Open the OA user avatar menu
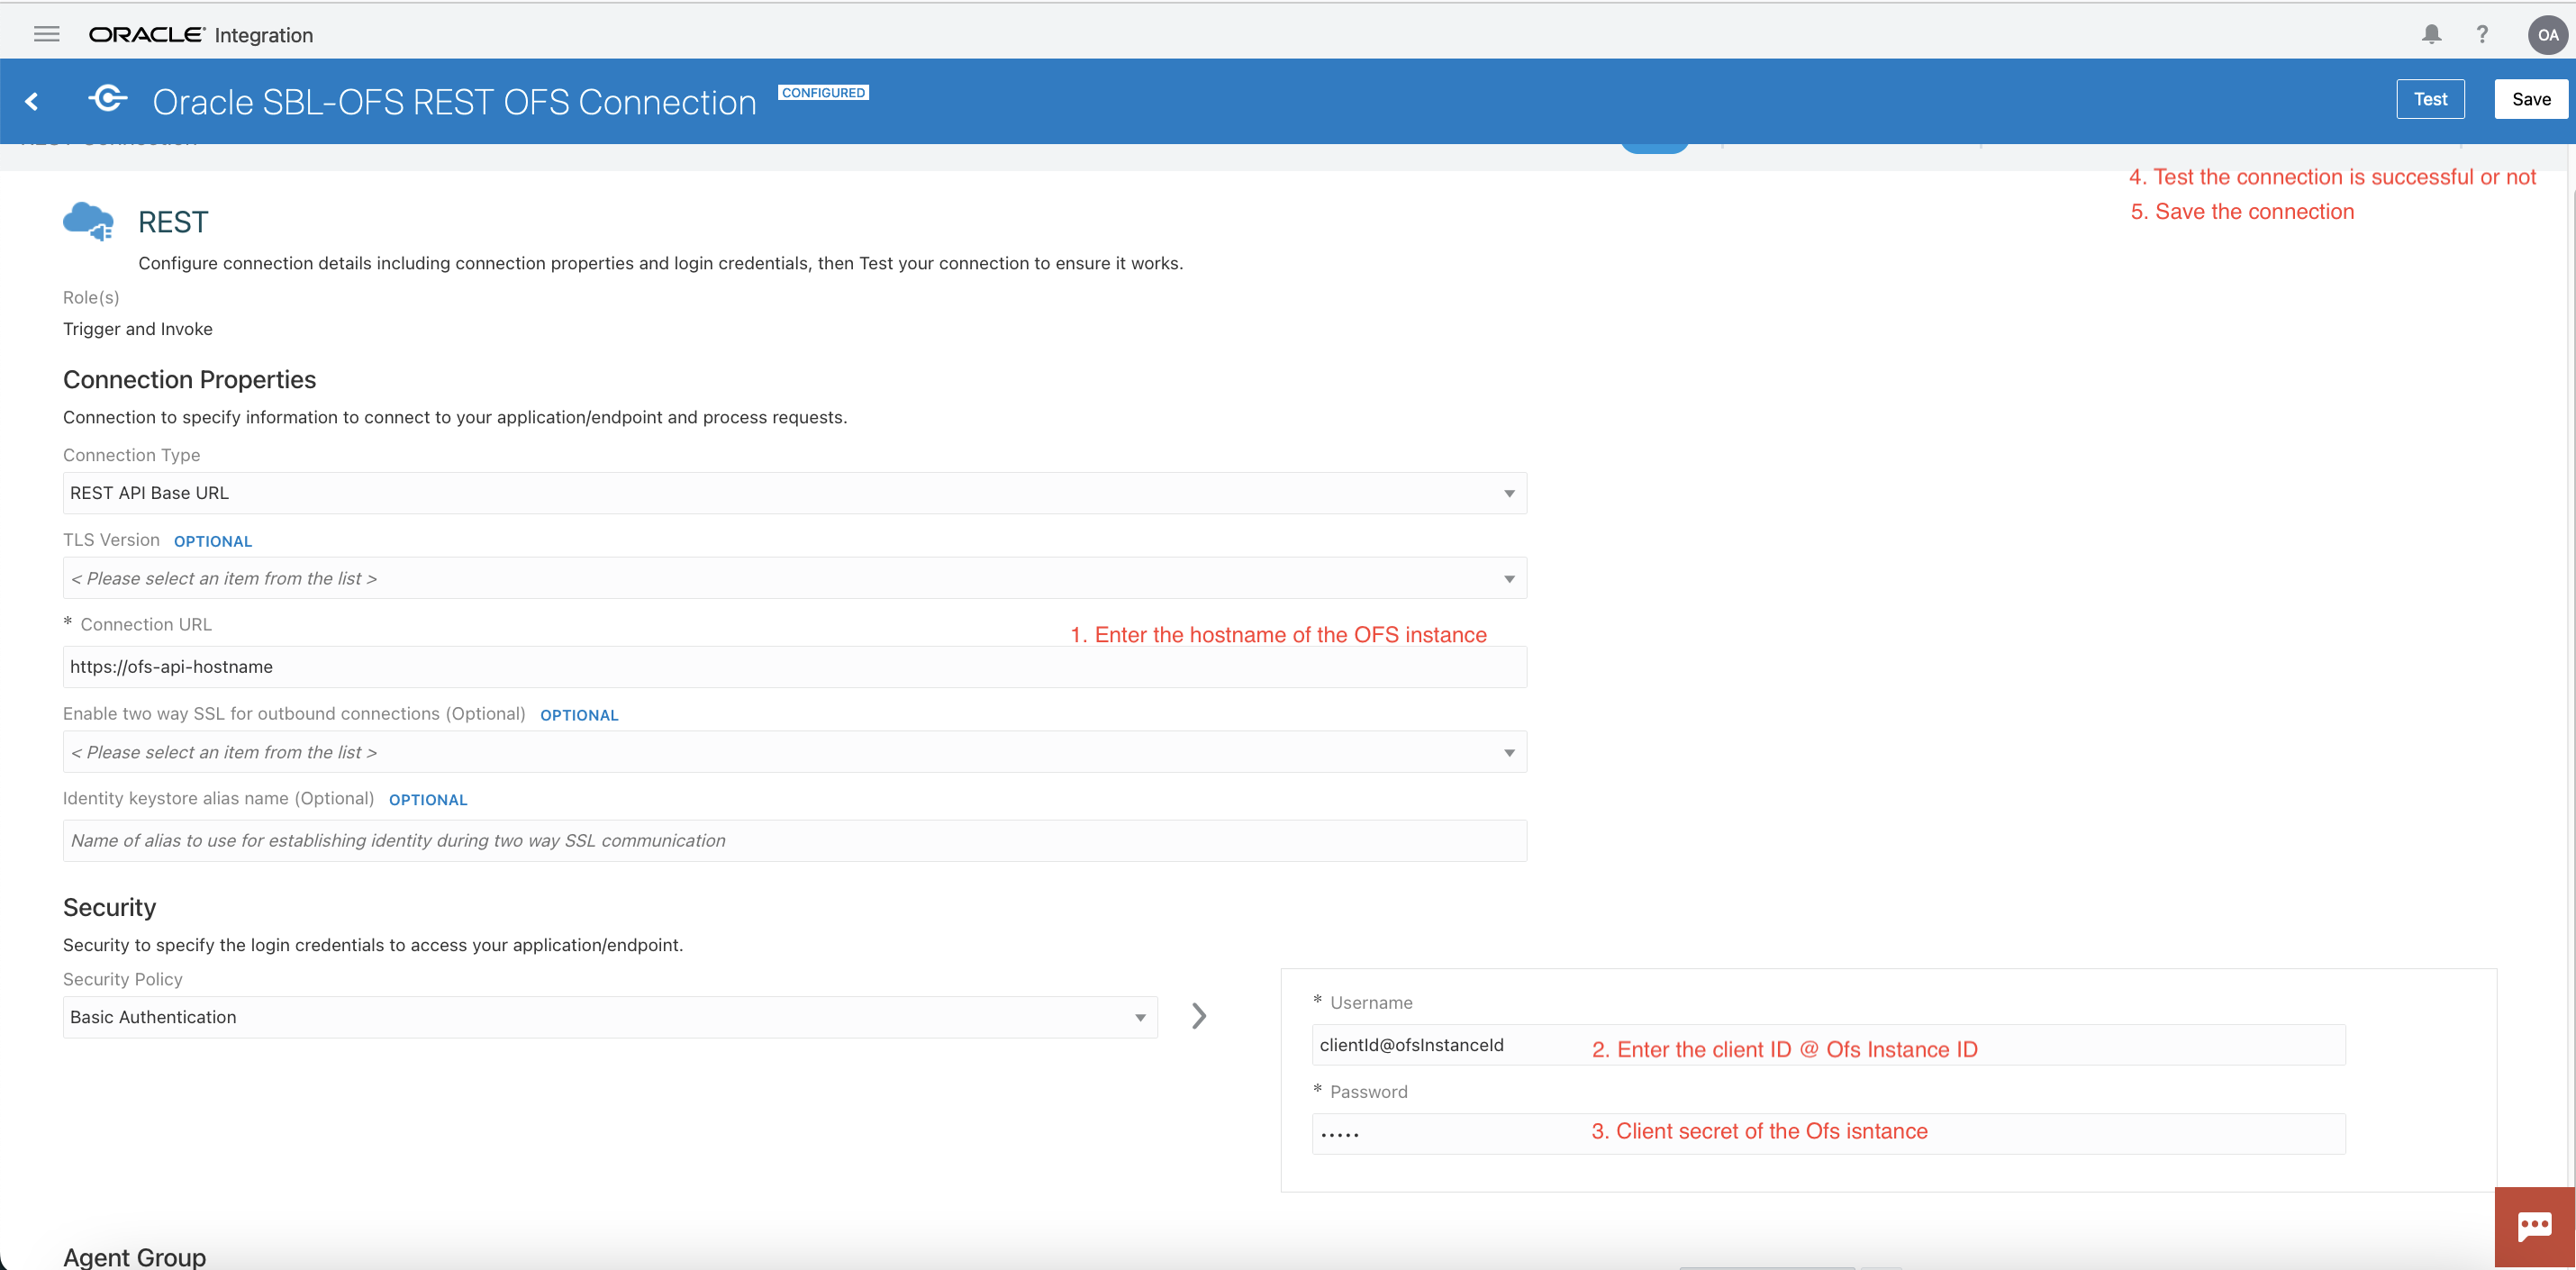This screenshot has height=1270, width=2576. (2546, 34)
